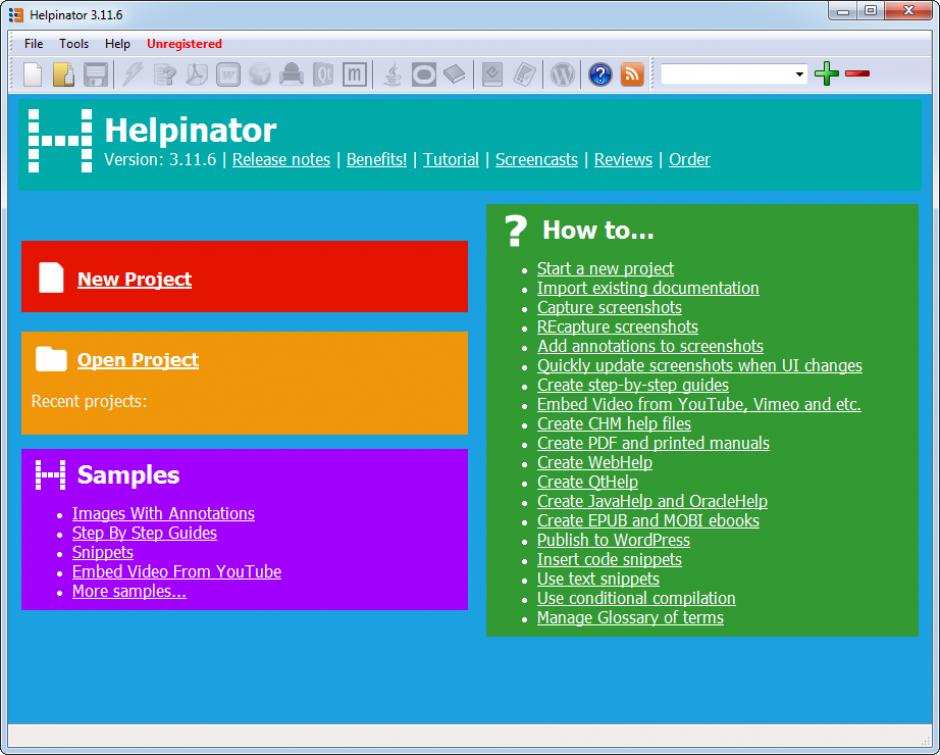Viewport: 940px width, 755px height.
Task: Open the Create CHM help files guide
Action: pos(614,424)
